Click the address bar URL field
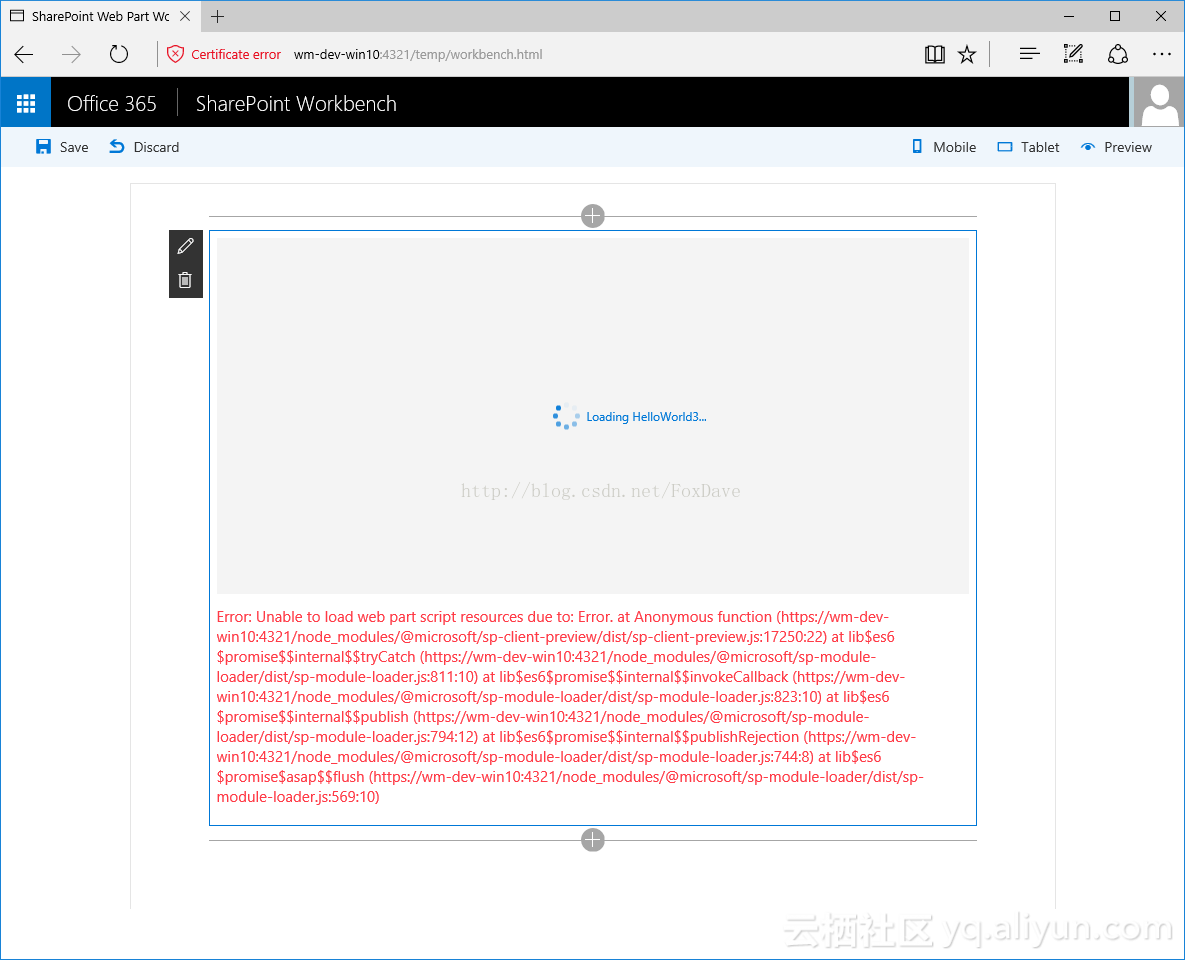 [418, 54]
